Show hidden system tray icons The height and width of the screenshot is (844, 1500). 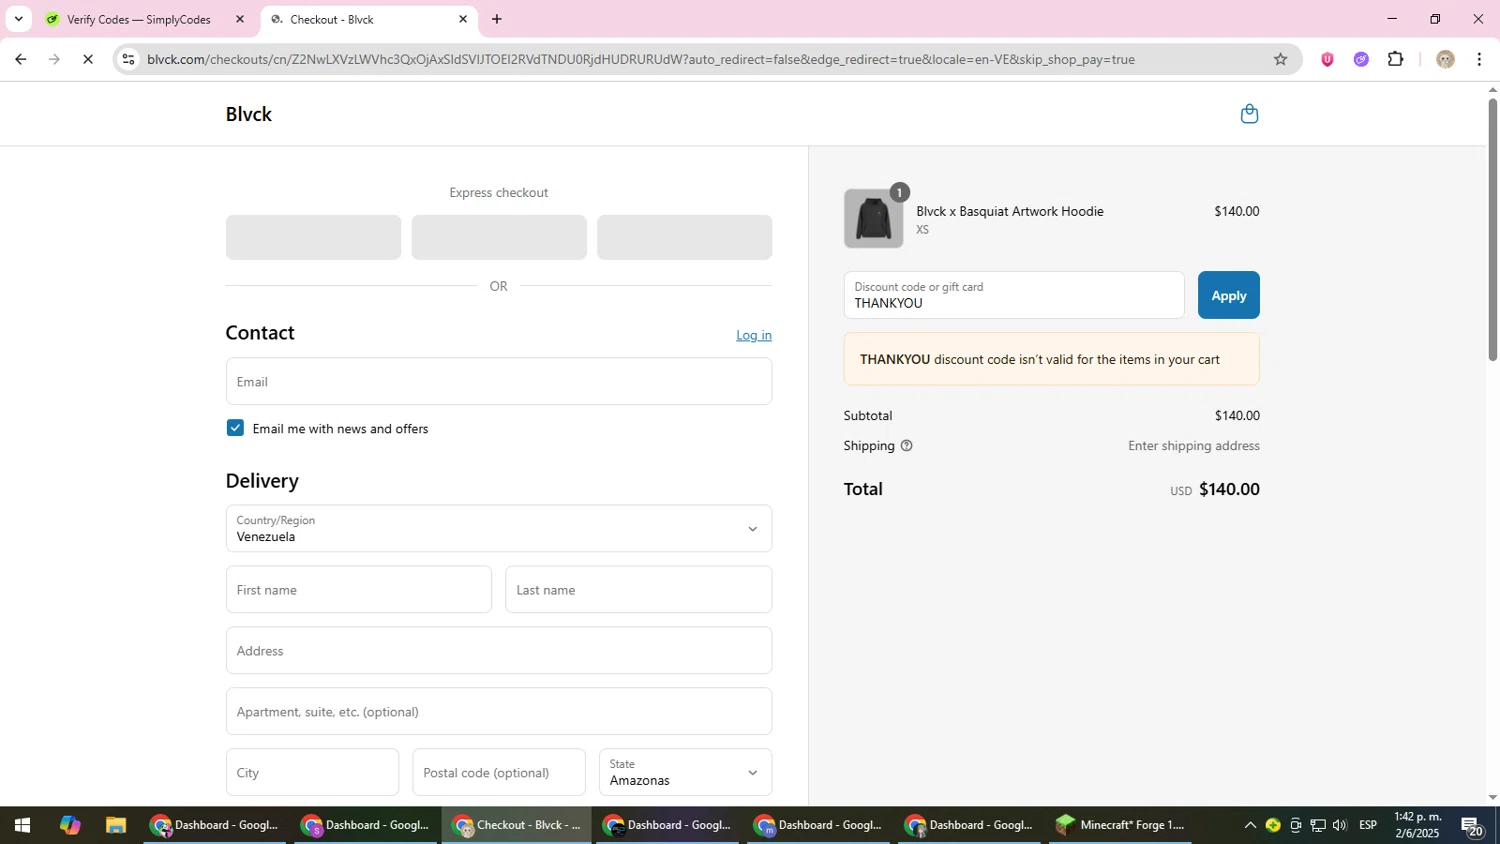coord(1250,825)
